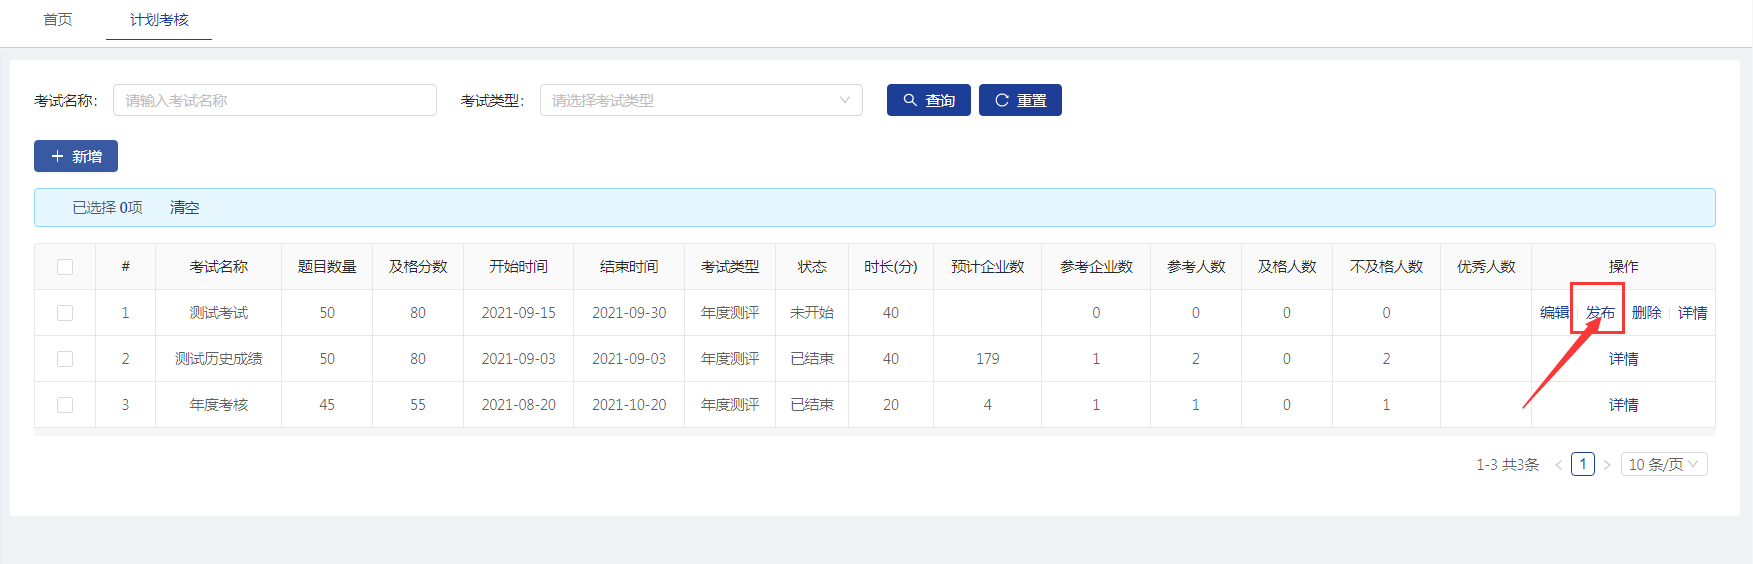This screenshot has width=1753, height=564.
Task: Switch to the 首页 tab
Action: [58, 20]
